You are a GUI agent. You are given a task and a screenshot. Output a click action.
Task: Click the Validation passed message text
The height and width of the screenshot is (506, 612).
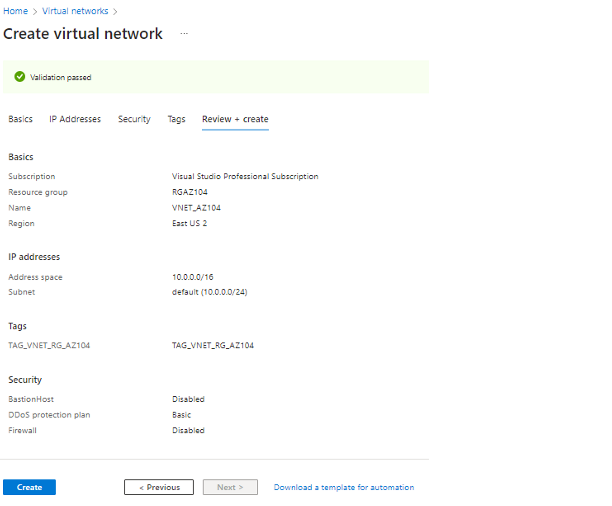60,77
